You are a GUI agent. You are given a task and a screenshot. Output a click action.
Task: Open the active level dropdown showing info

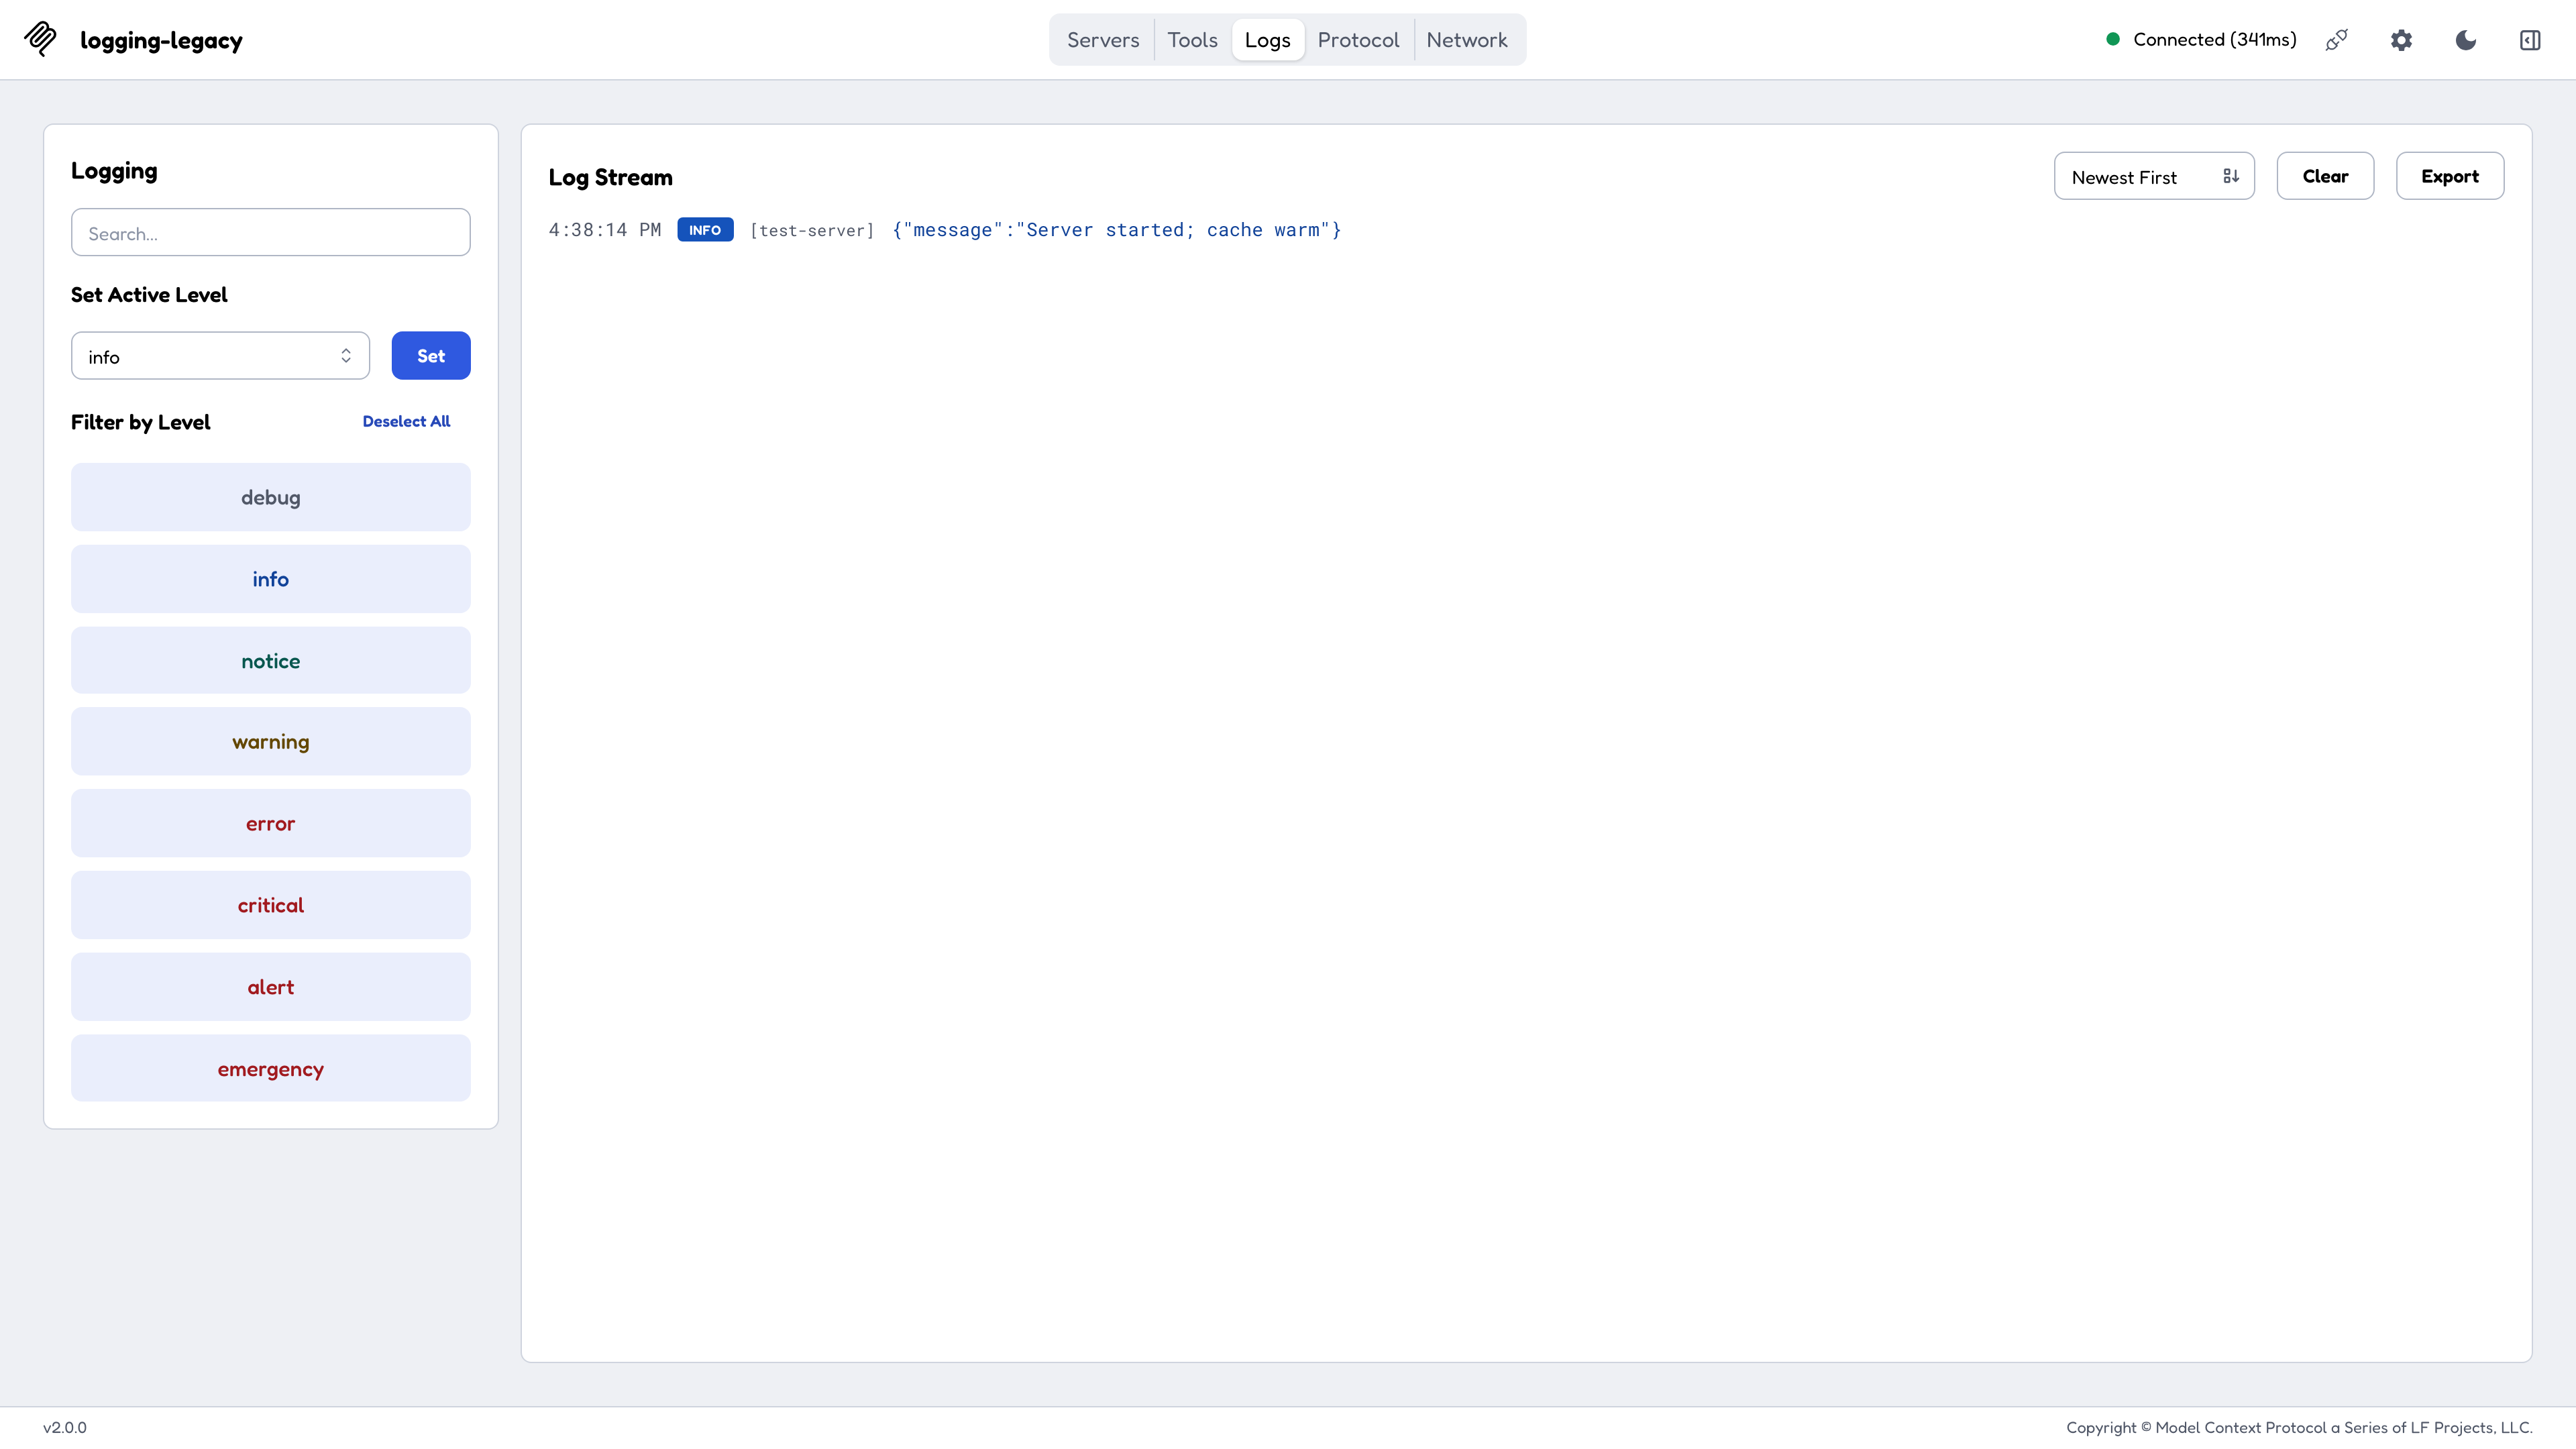tap(220, 356)
